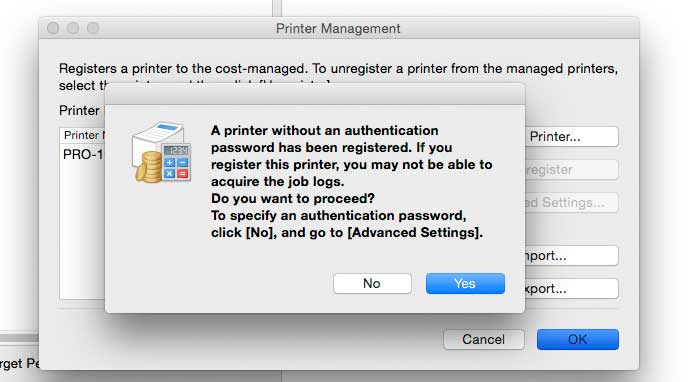
Task: Click the dimmed Advanced Settings... button
Action: pyautogui.click(x=572, y=203)
